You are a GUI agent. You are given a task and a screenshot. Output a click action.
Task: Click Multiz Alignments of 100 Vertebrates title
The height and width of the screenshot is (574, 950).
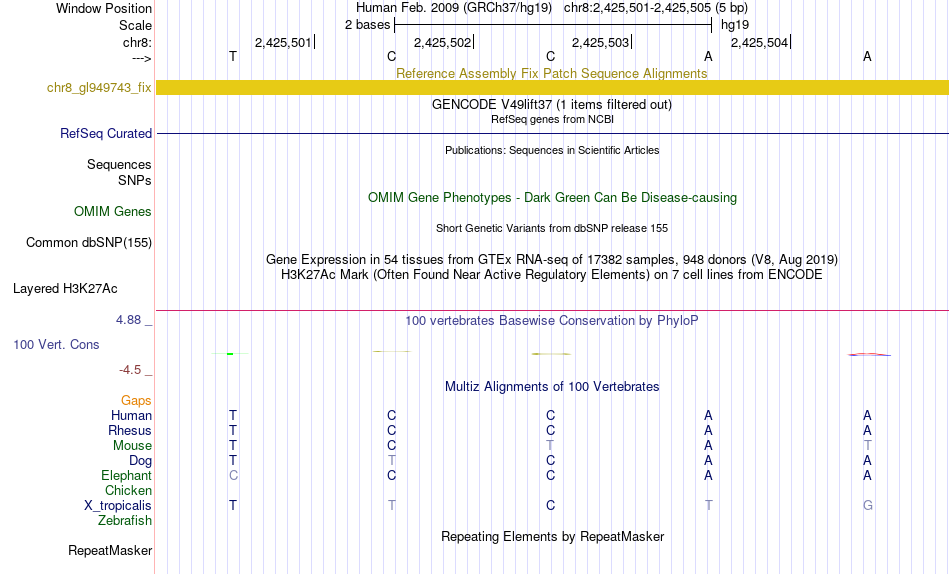tap(552, 387)
